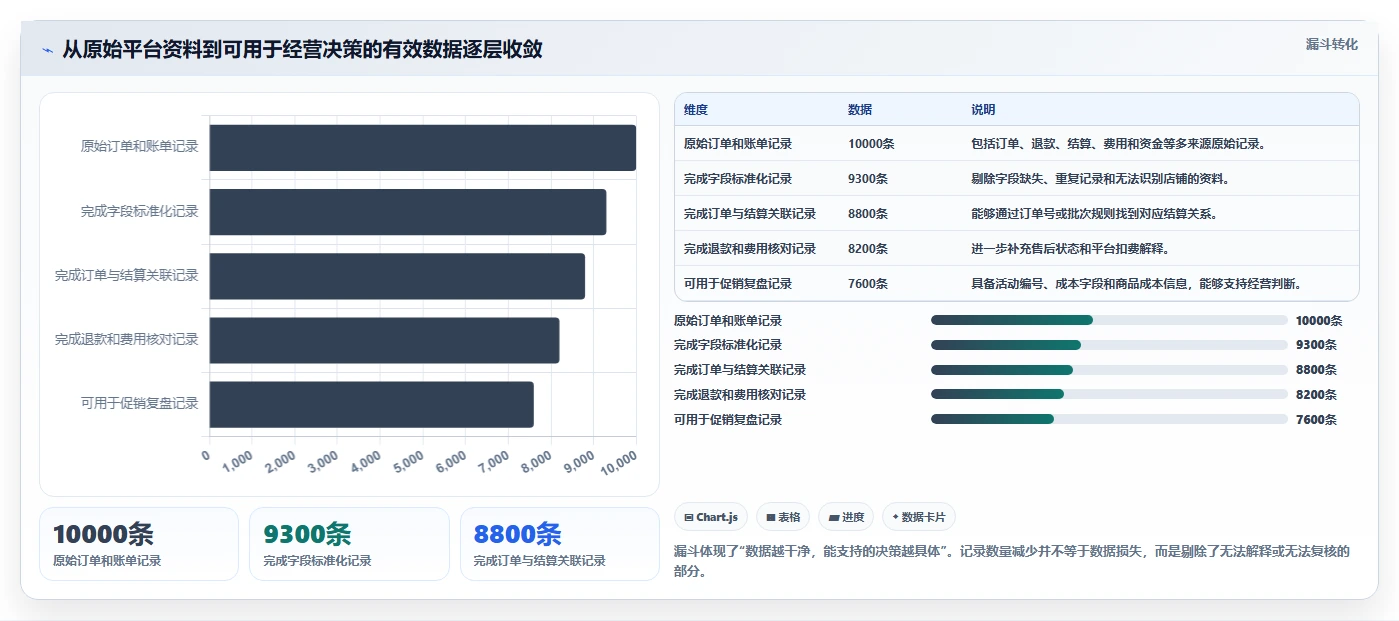Click description starting with 具备活动编号

[x=1139, y=284]
